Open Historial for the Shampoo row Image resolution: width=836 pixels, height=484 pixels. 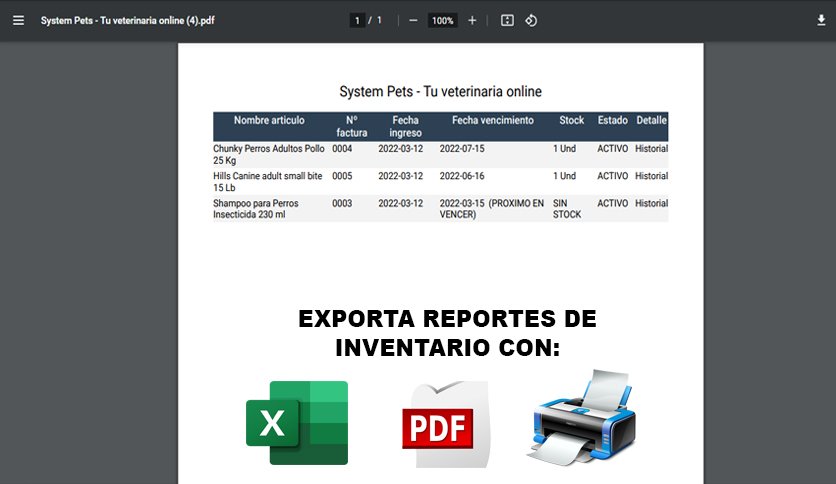click(x=652, y=203)
